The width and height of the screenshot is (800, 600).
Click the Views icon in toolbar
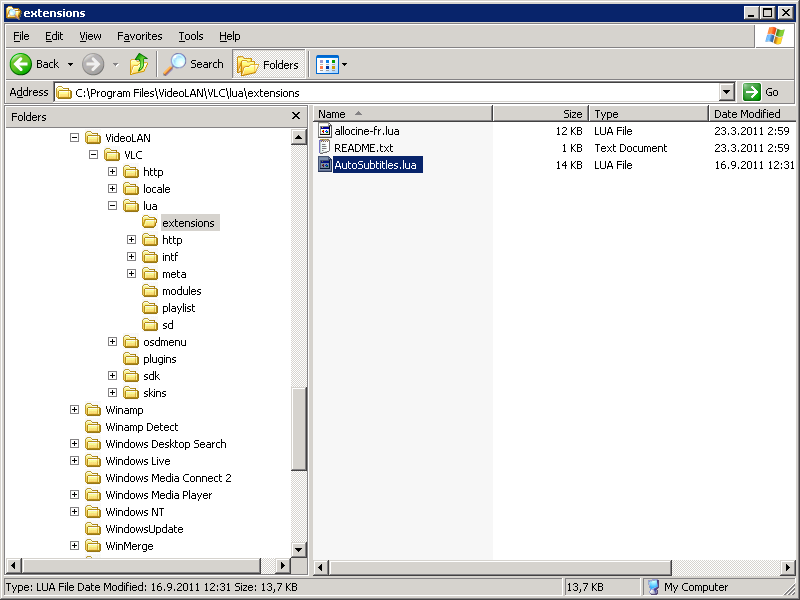[327, 65]
